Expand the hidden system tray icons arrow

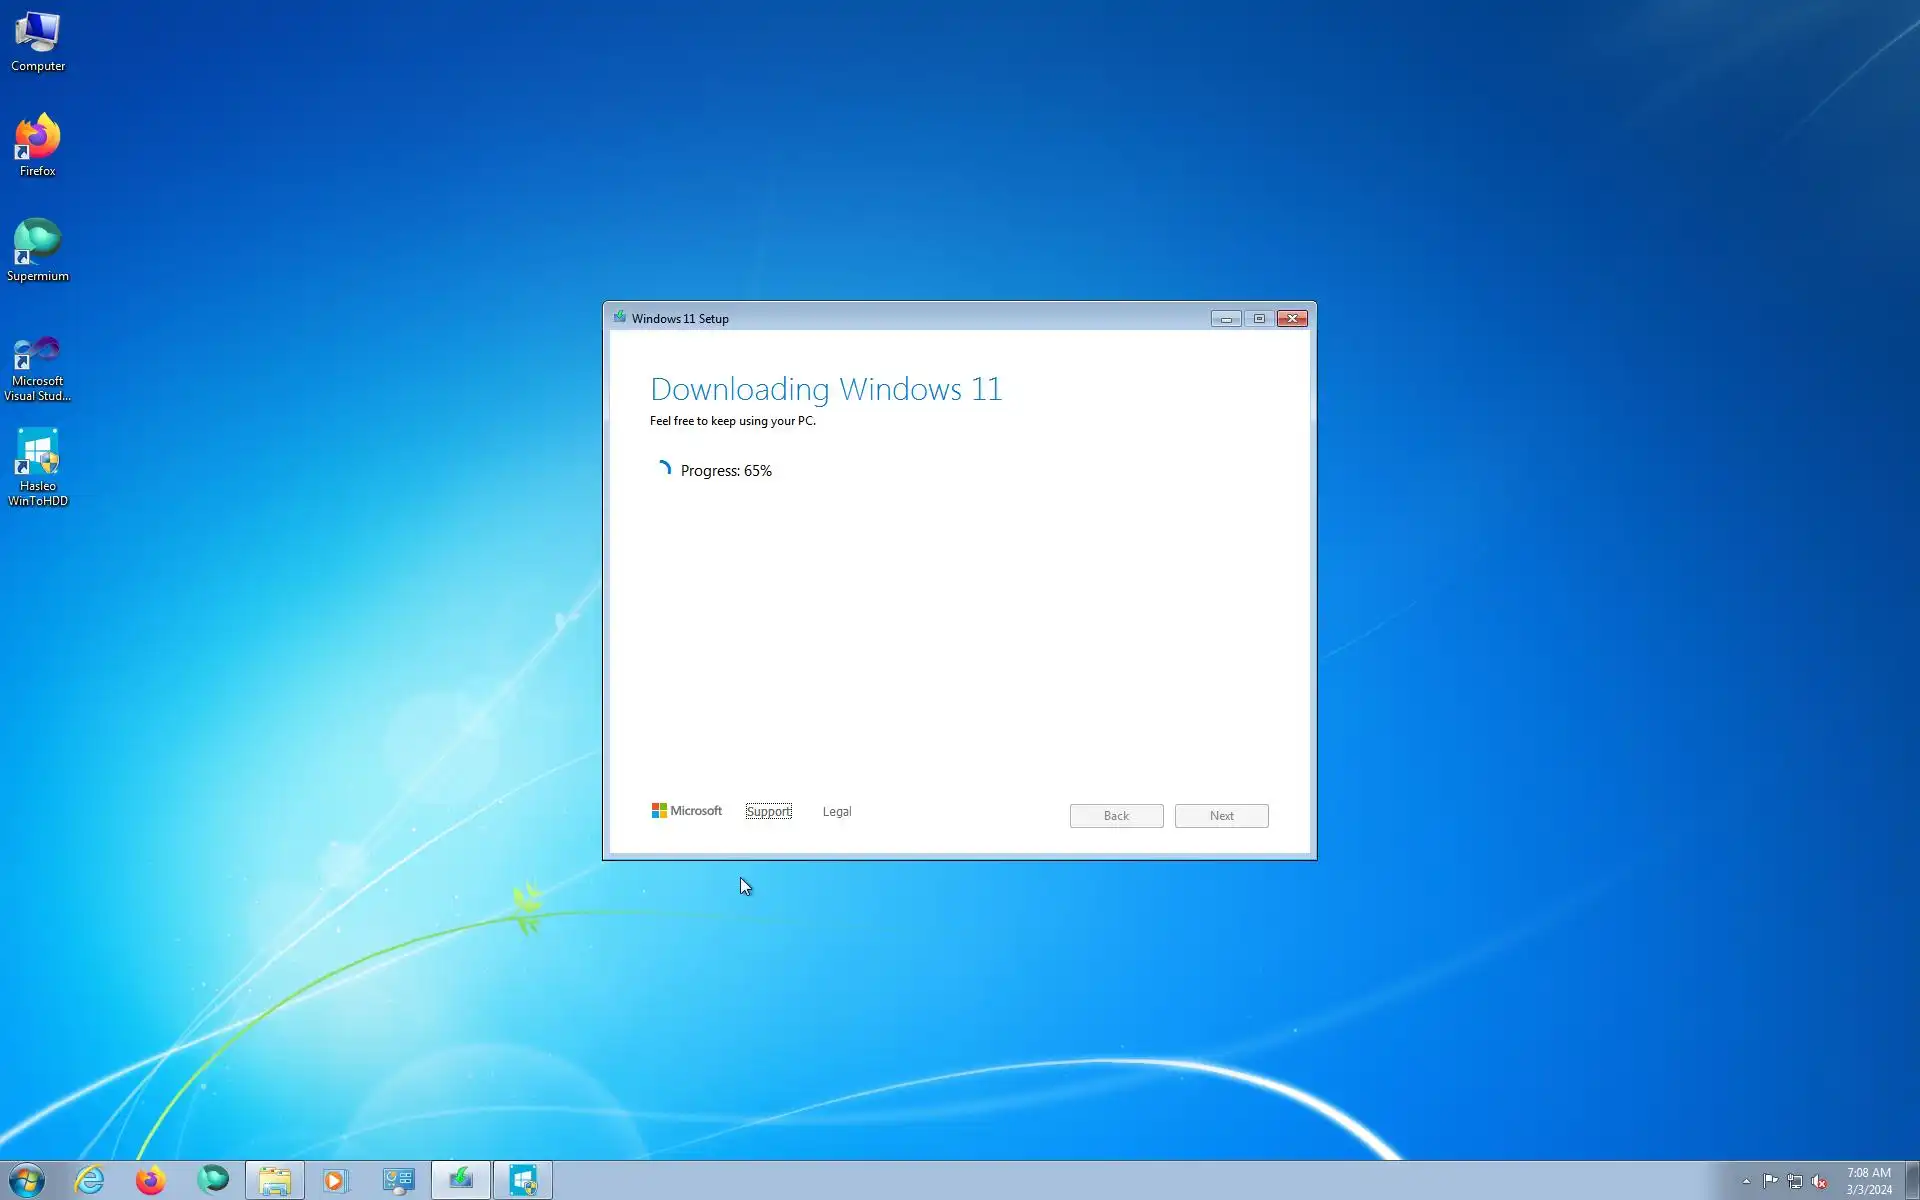[1746, 1181]
